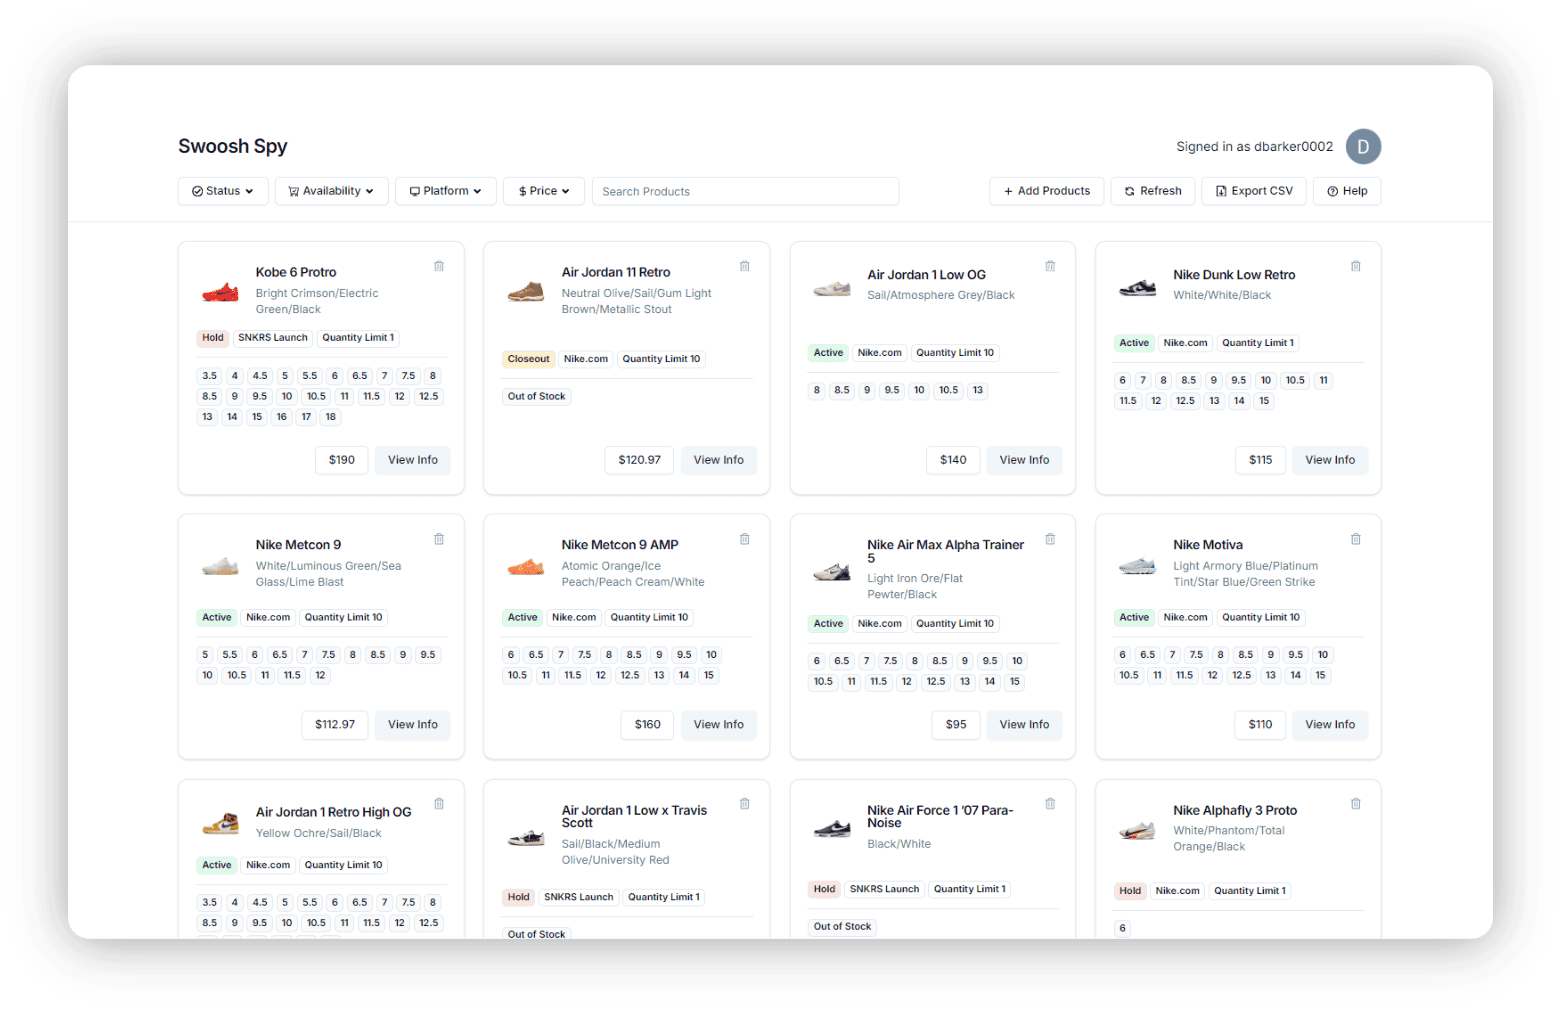View Info for Nike Dunk Low Retro
Image resolution: width=1559 pixels, height=1017 pixels.
[x=1330, y=460]
